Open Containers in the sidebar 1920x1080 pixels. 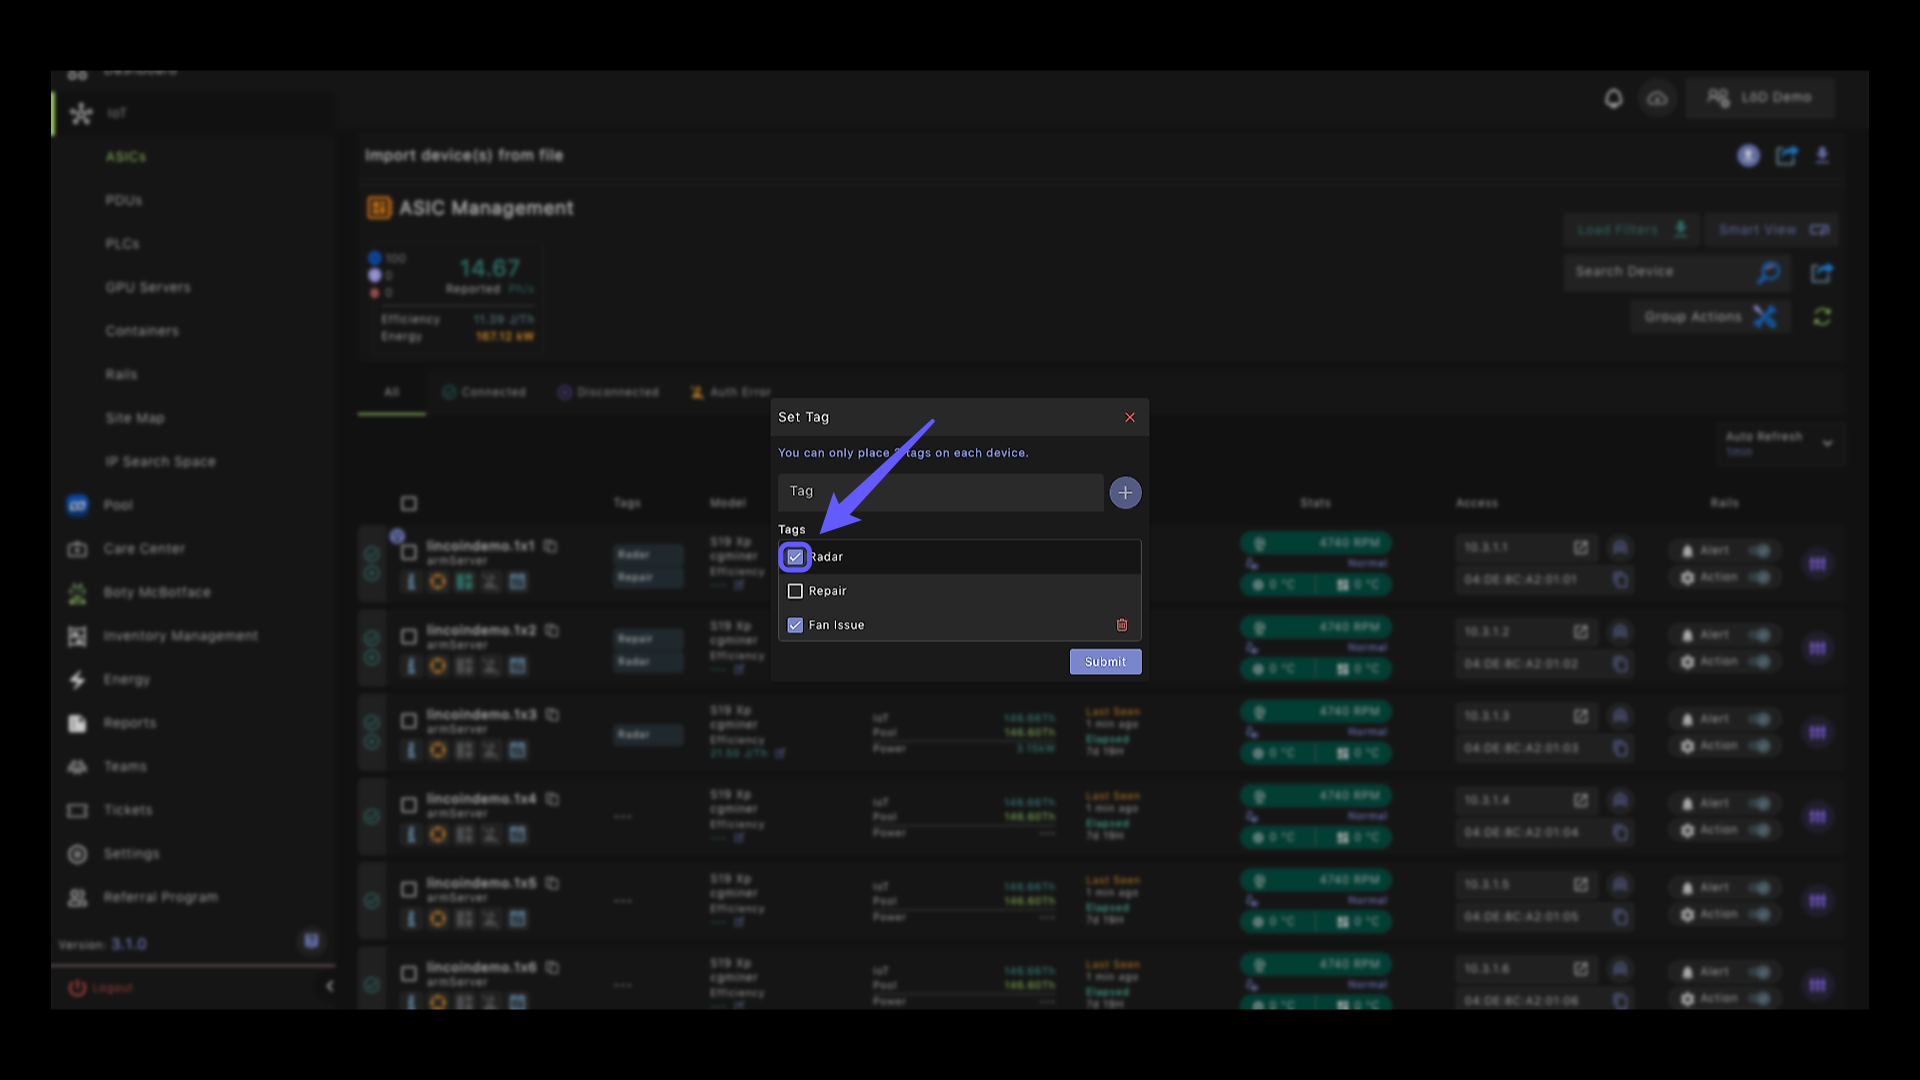[142, 331]
